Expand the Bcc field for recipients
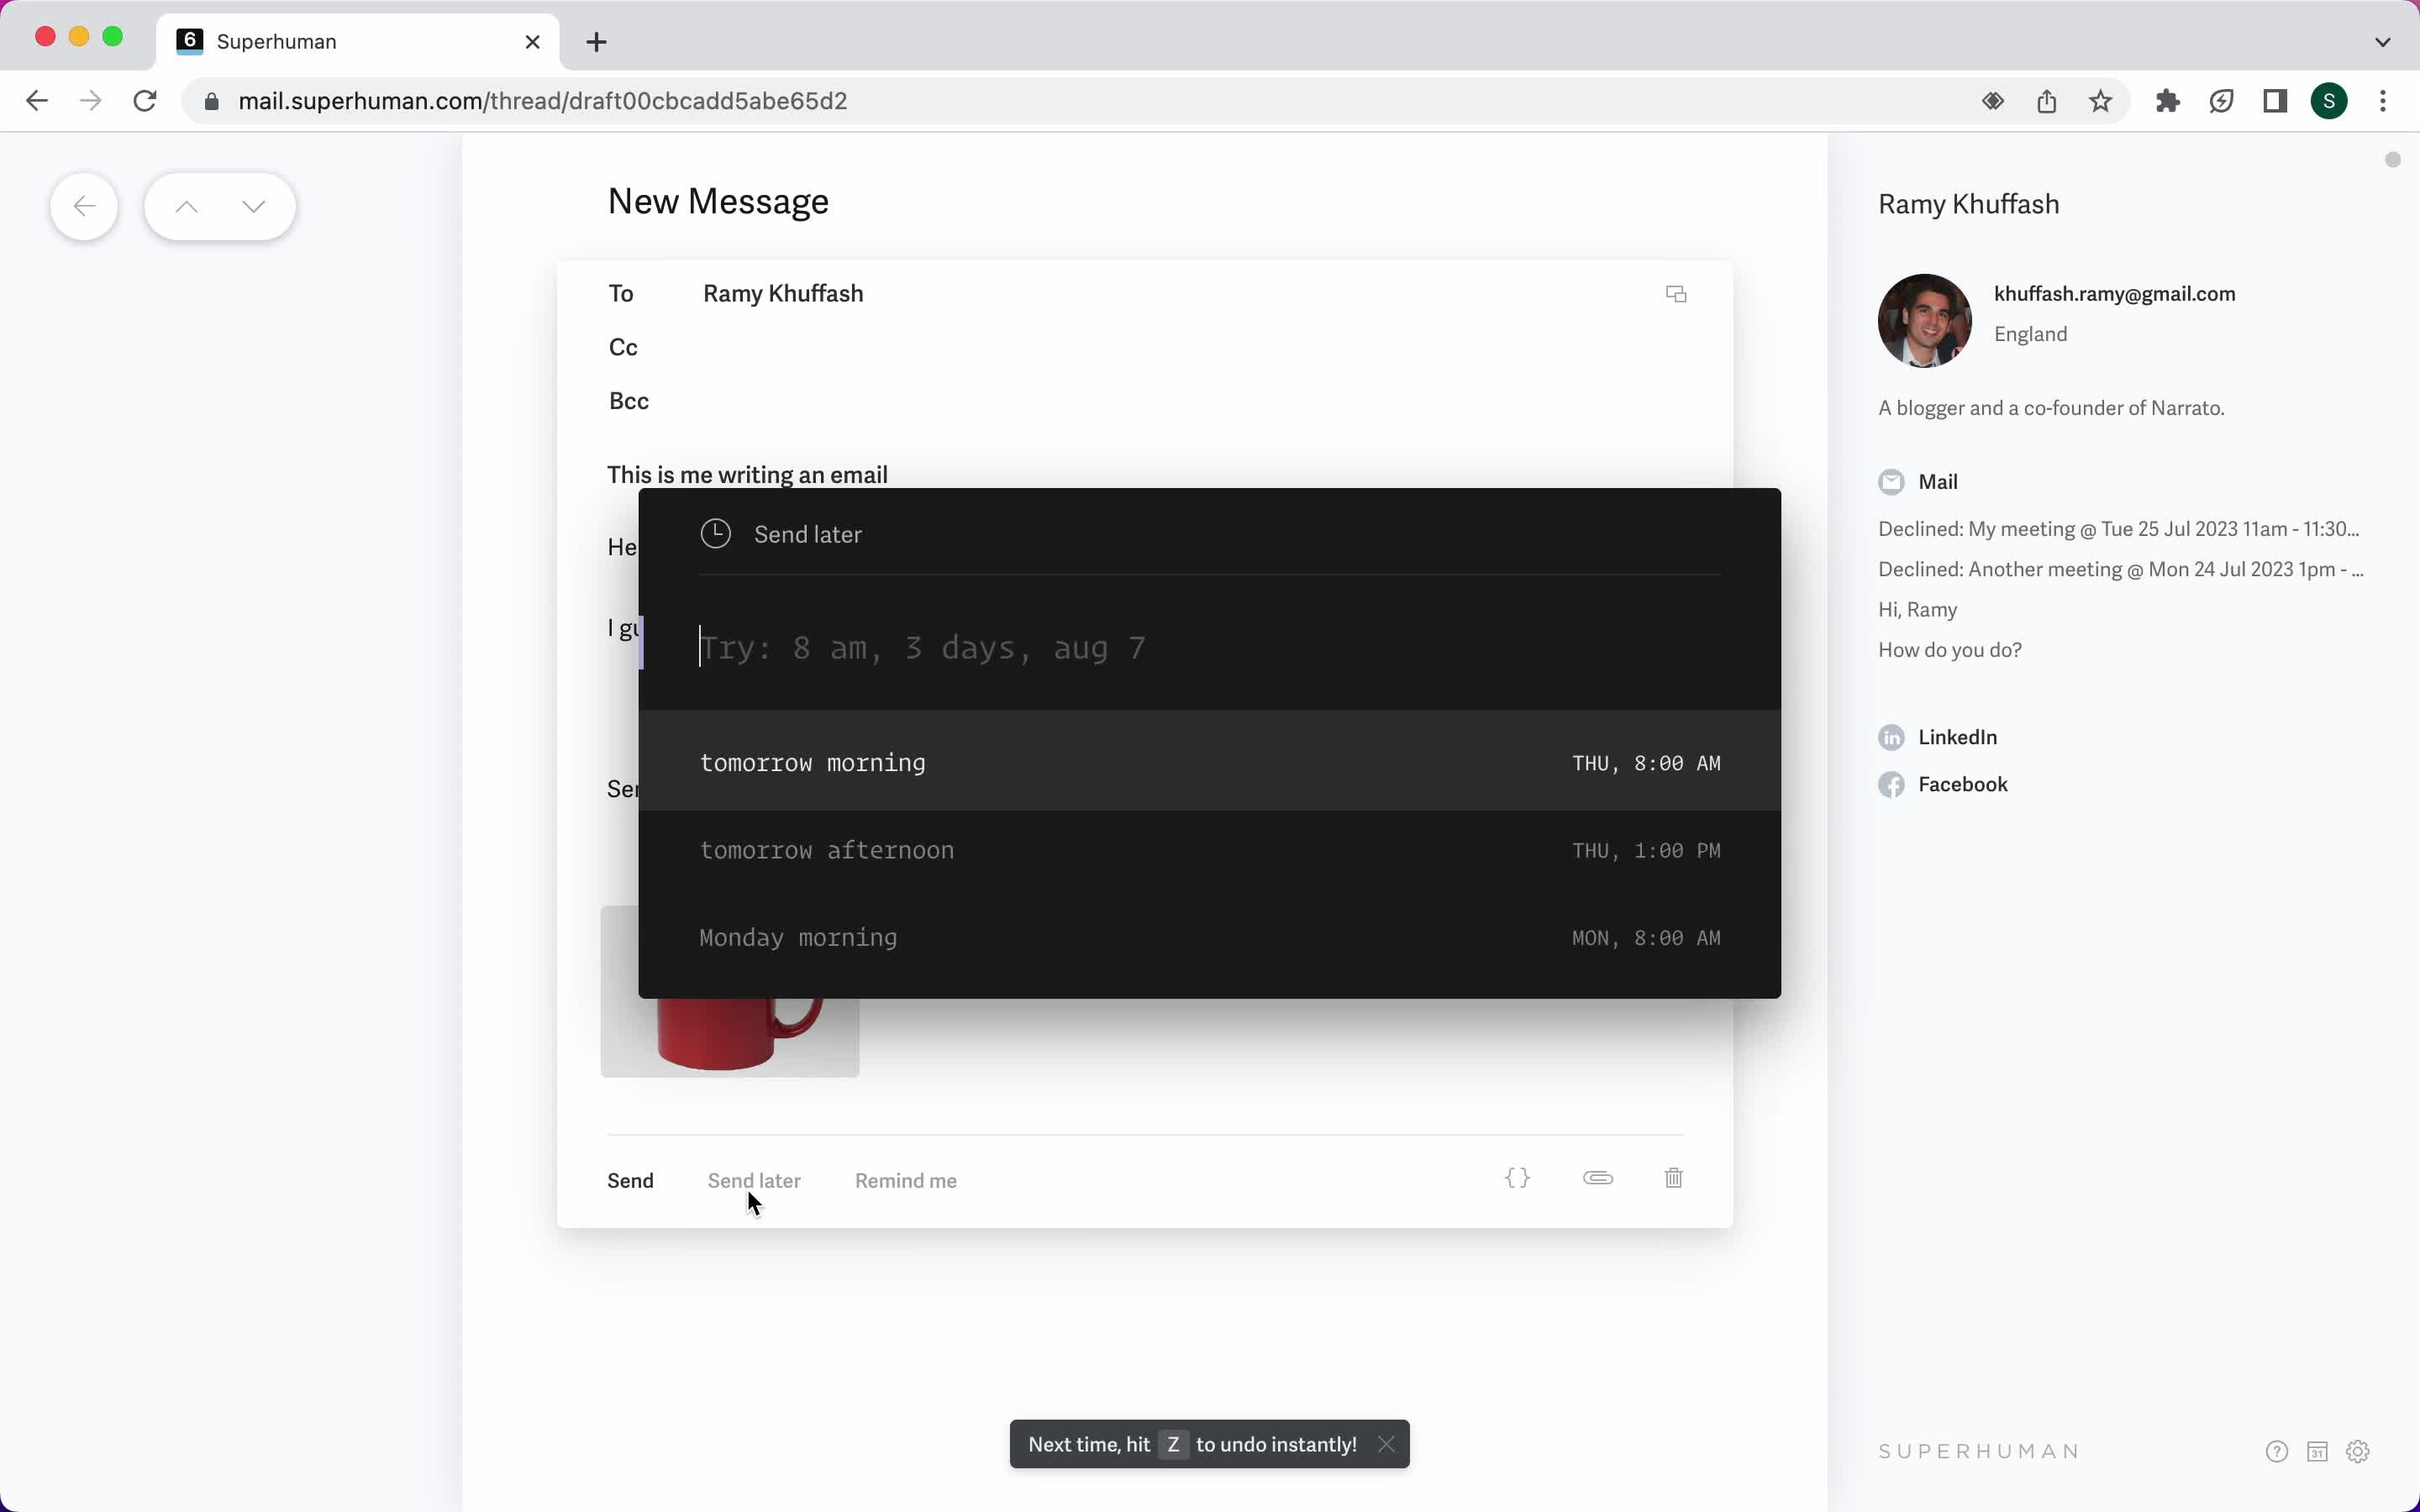Viewport: 2420px width, 1512px height. (627, 399)
